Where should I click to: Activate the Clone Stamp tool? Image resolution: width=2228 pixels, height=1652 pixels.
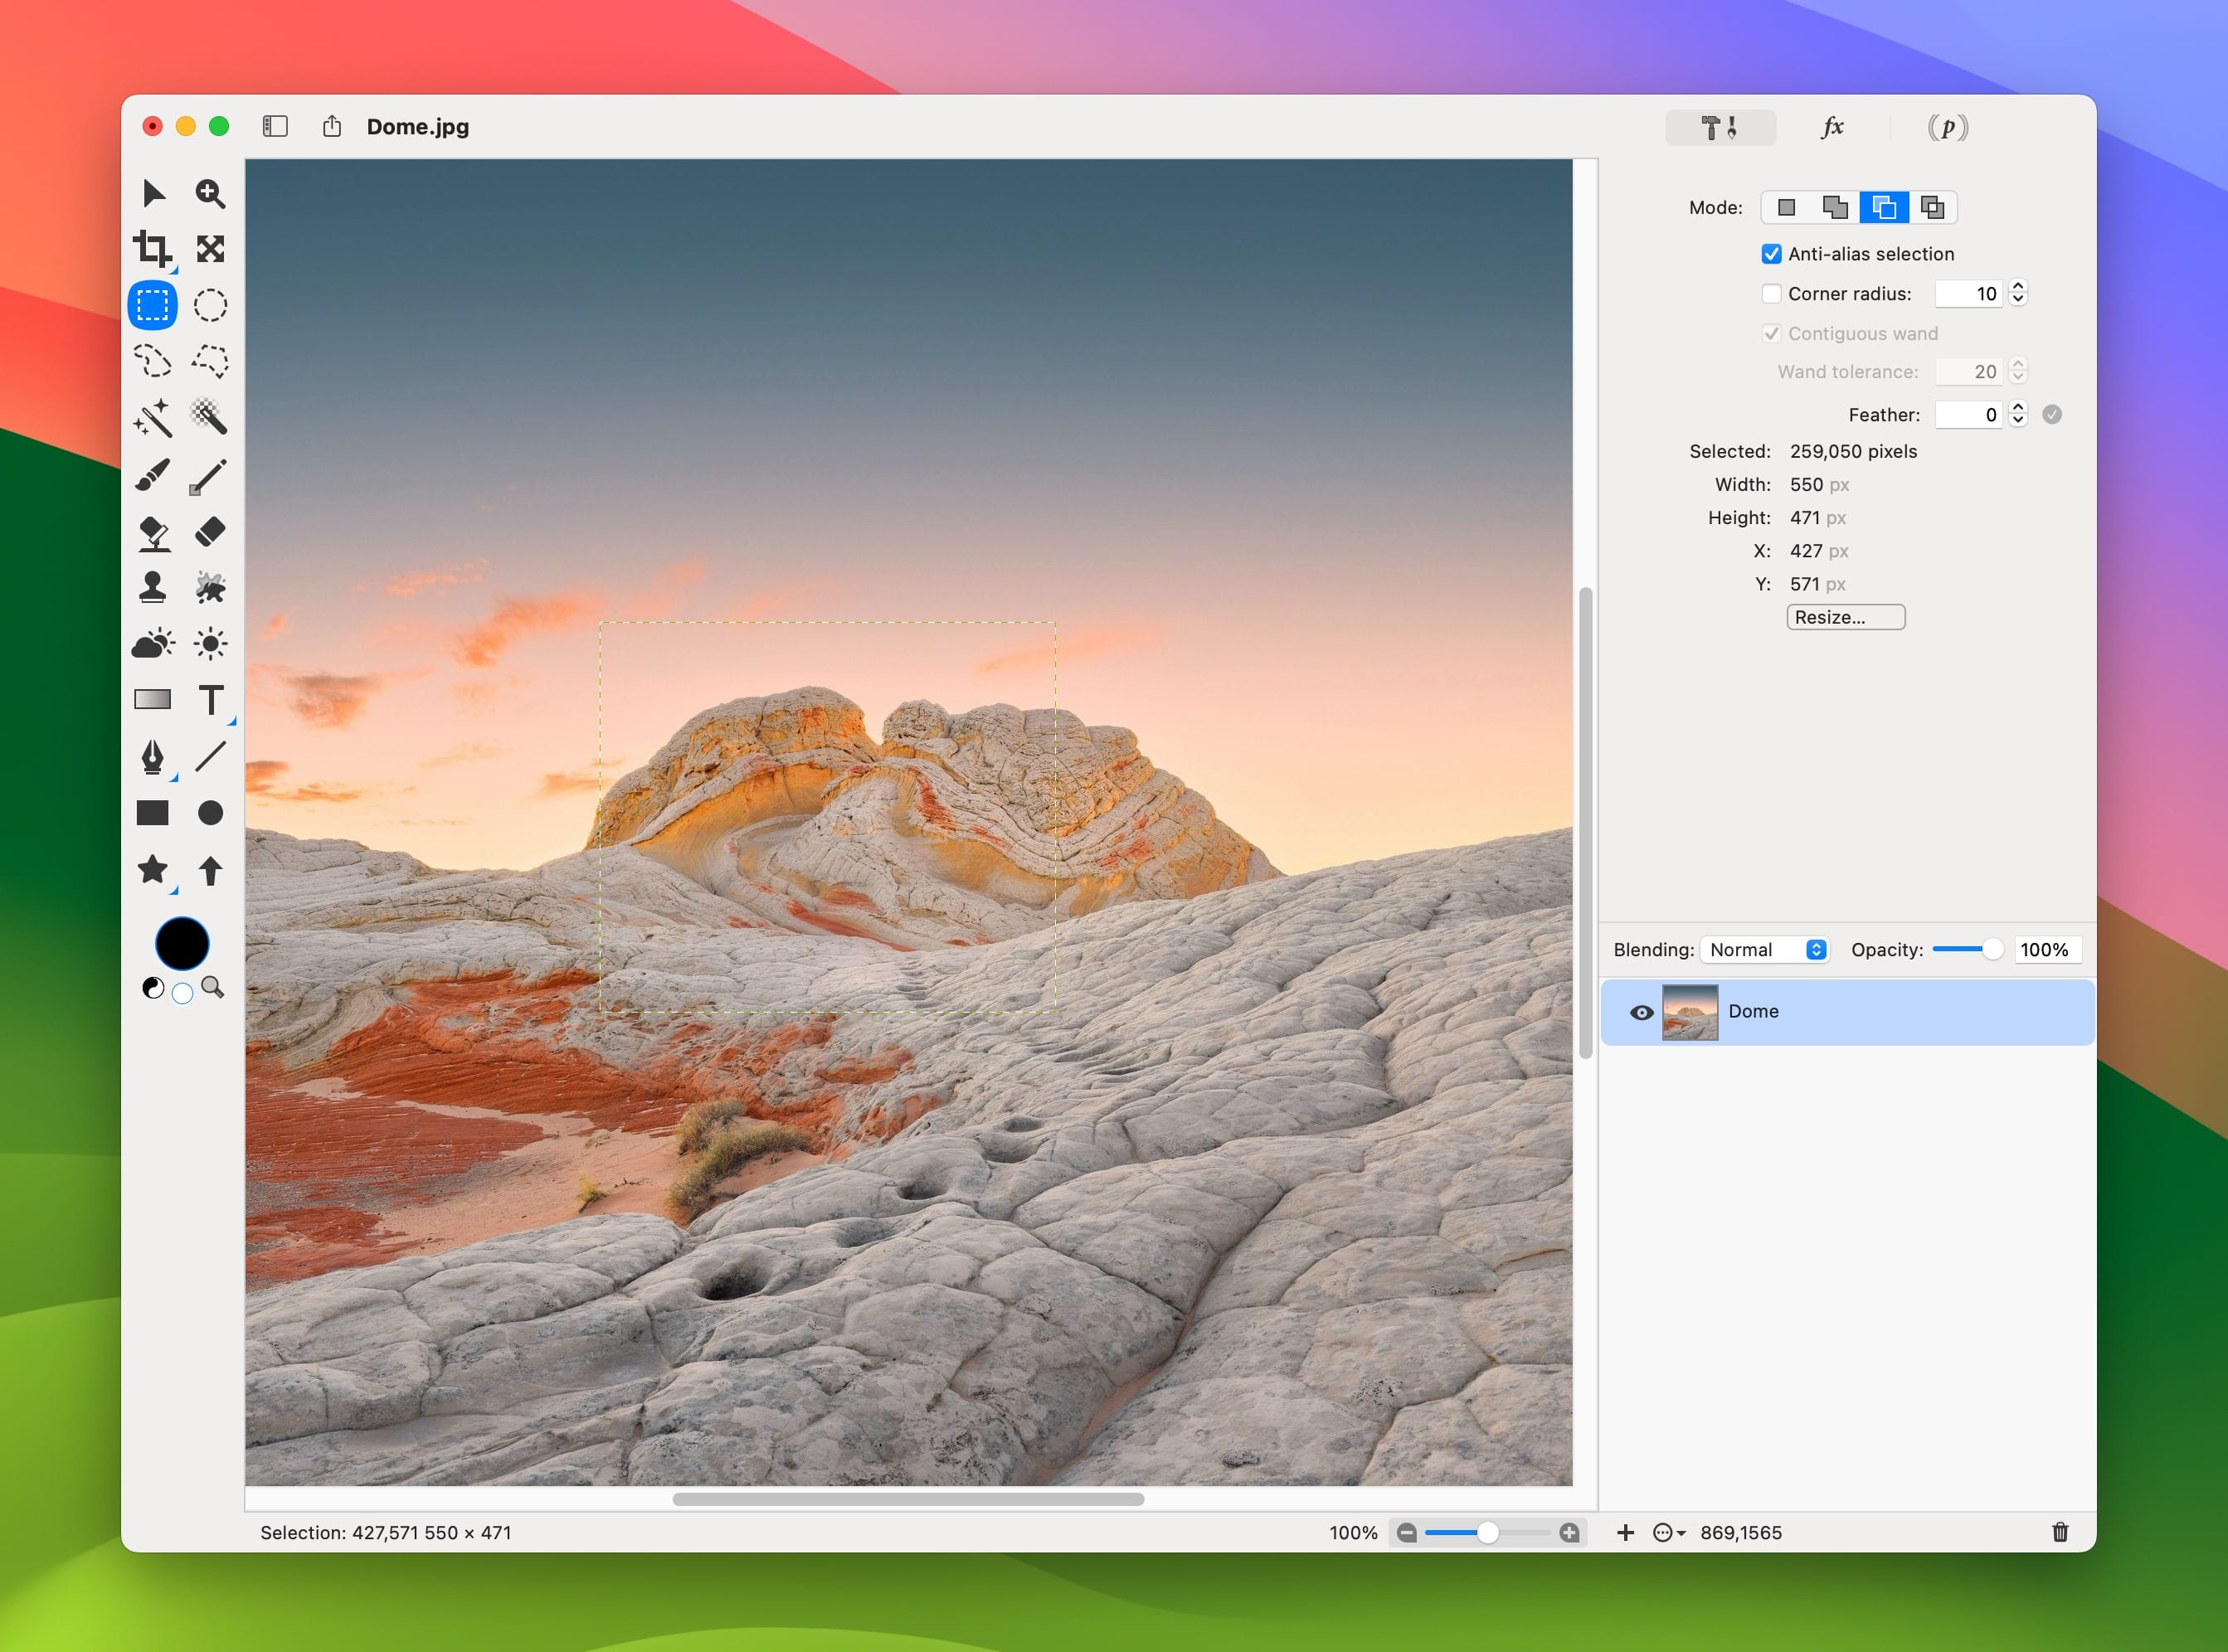152,587
